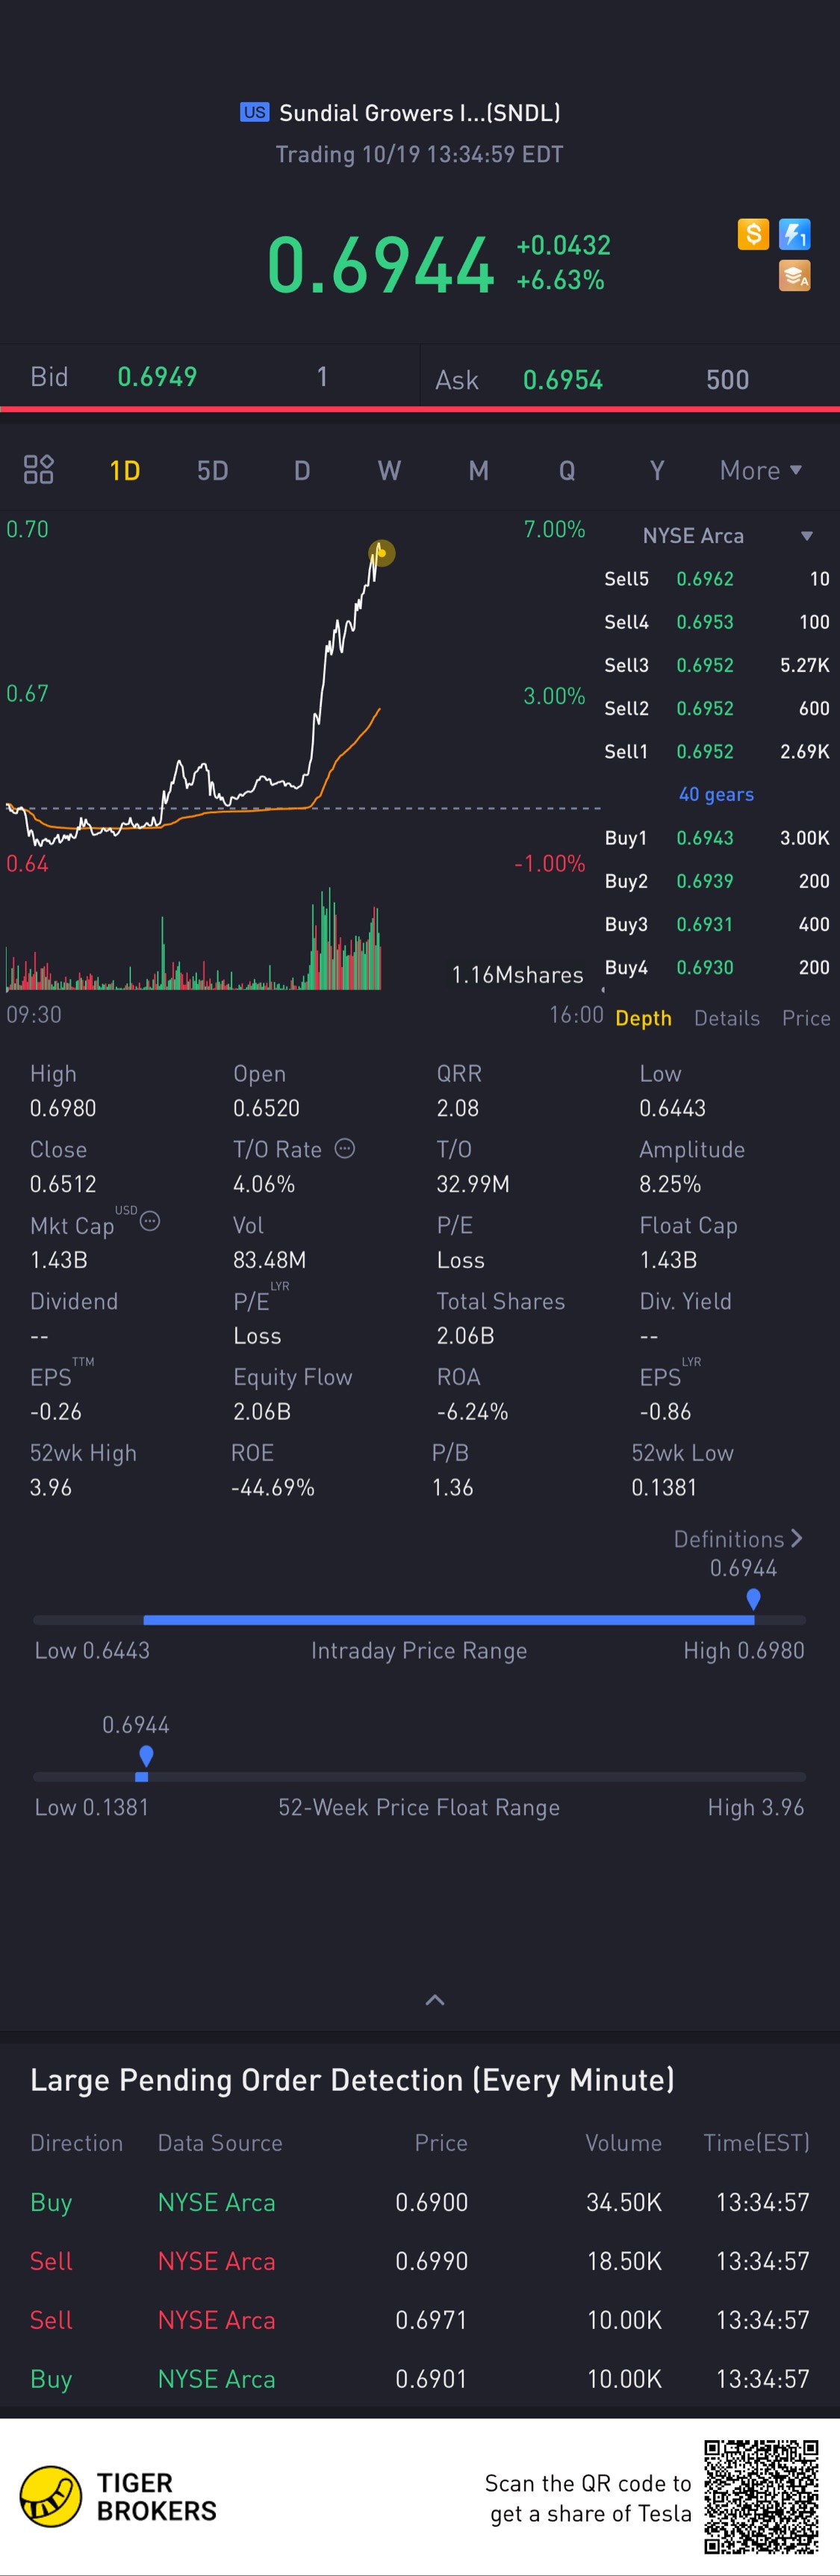Tap the intraday price range marker
This screenshot has width=840, height=2576.
coord(753,1599)
